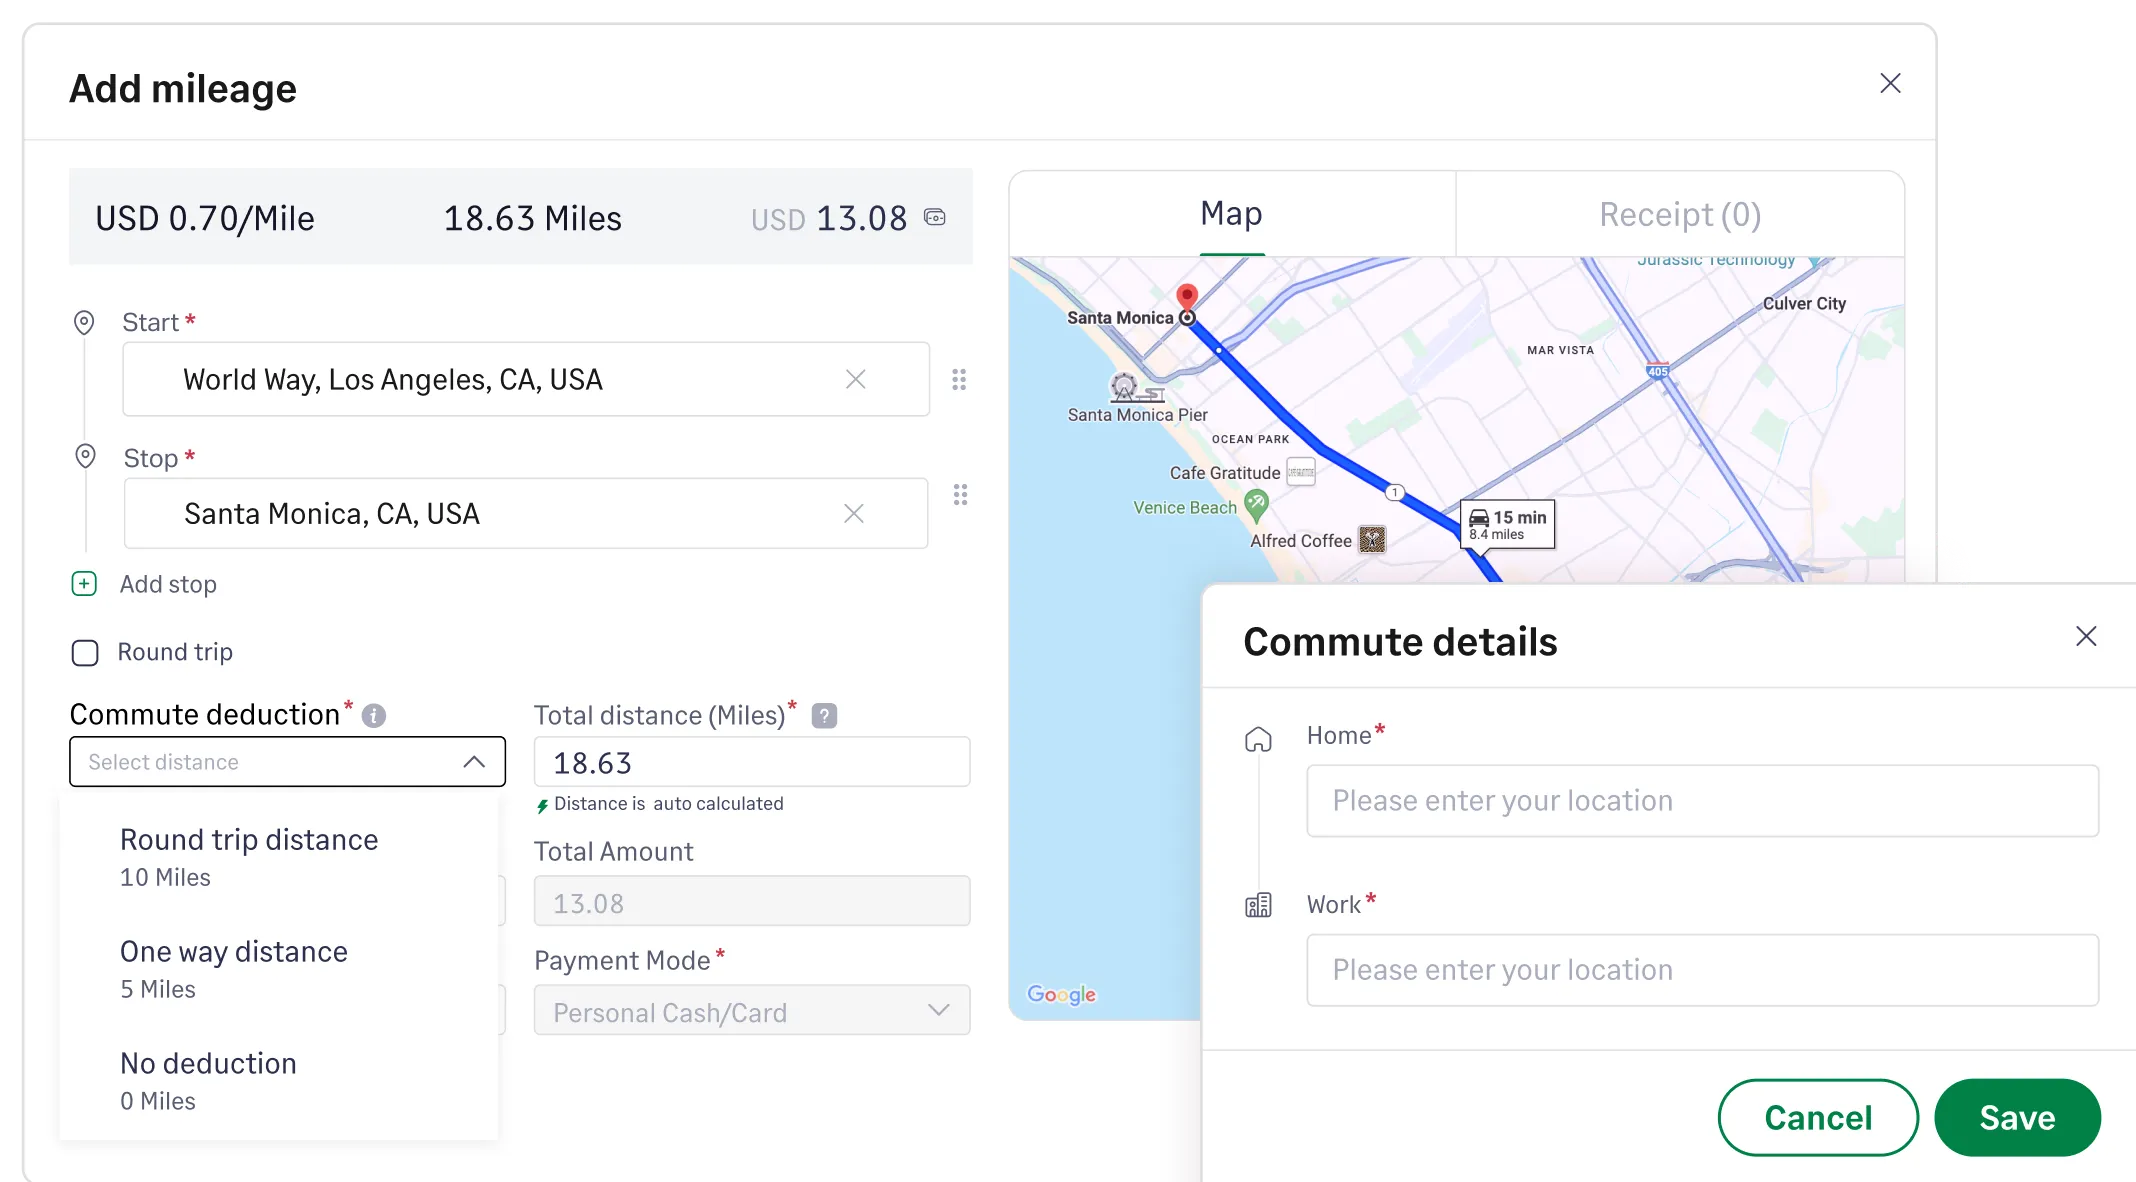The width and height of the screenshot is (2136, 1182).
Task: Cancel the Commute details dialog
Action: click(1817, 1117)
